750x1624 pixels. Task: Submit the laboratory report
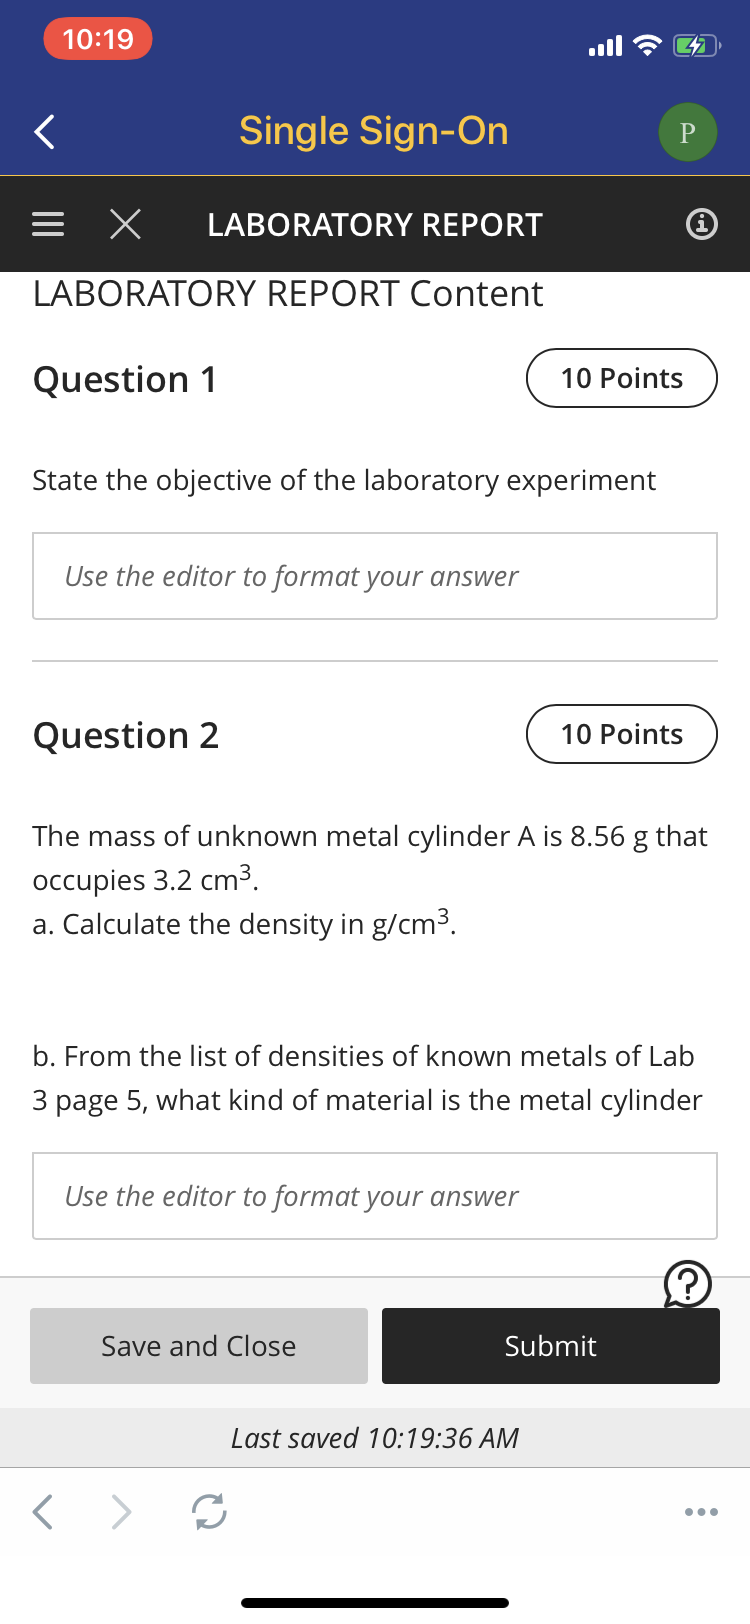[x=551, y=1346]
